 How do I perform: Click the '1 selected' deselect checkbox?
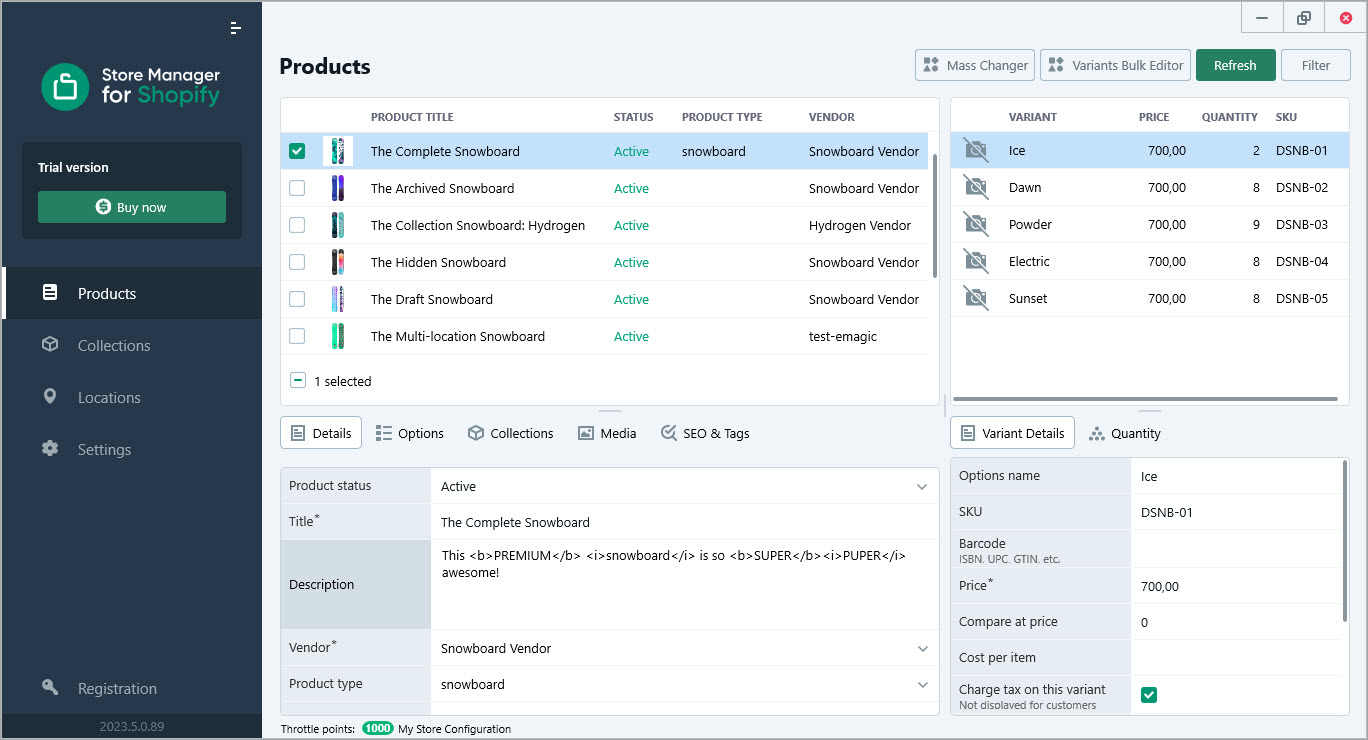298,381
